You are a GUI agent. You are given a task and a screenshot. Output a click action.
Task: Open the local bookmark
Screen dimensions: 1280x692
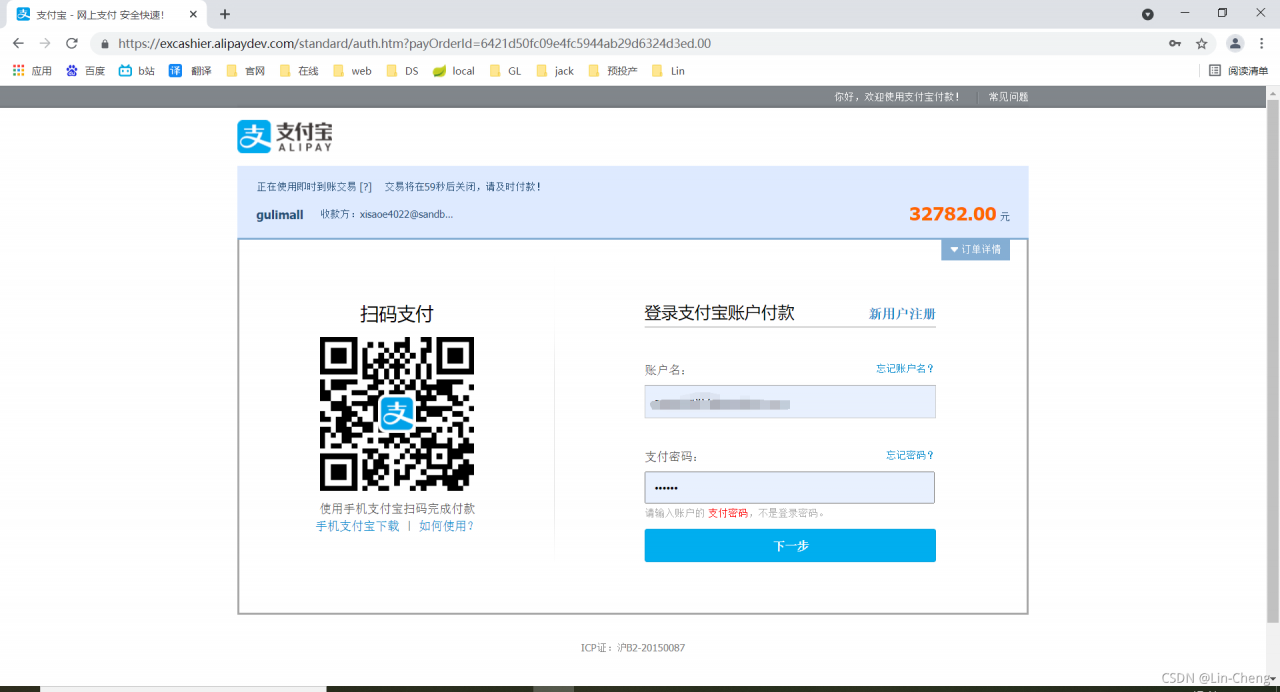coord(454,71)
